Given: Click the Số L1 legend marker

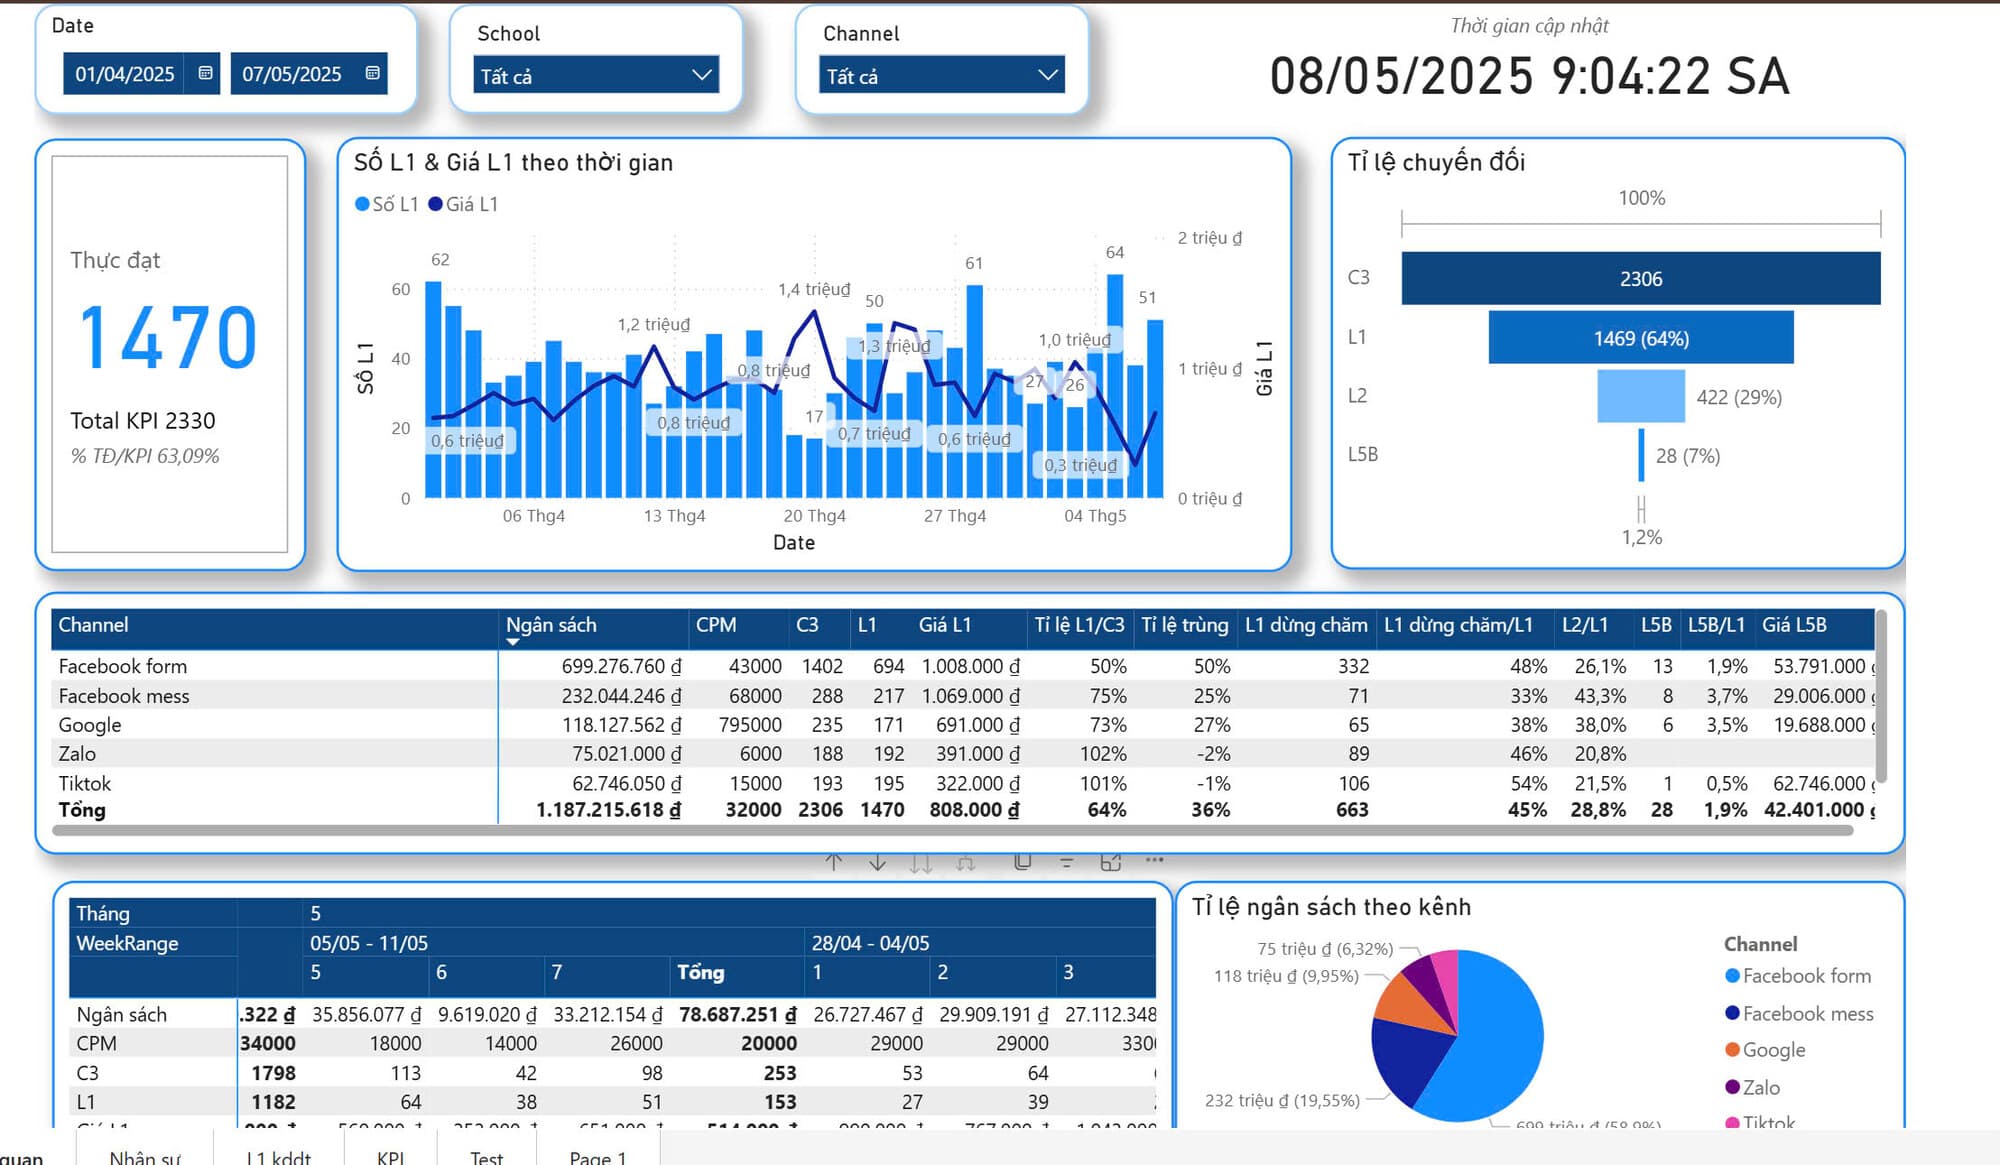Looking at the screenshot, I should (362, 204).
